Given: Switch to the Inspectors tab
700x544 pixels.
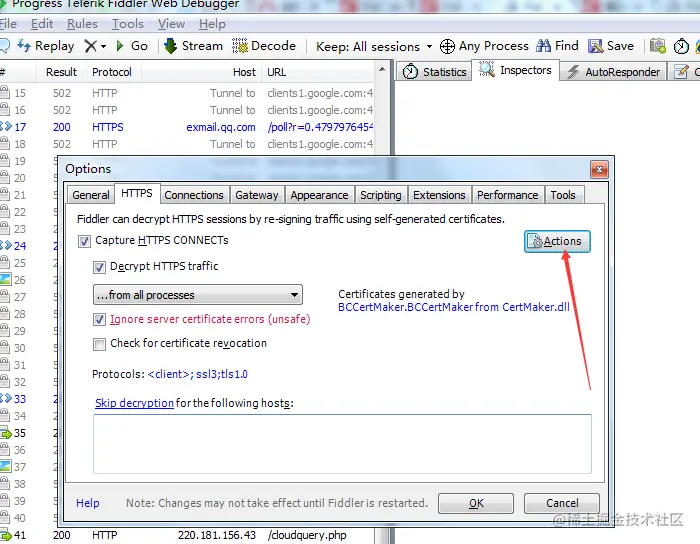Looking at the screenshot, I should click(x=516, y=70).
